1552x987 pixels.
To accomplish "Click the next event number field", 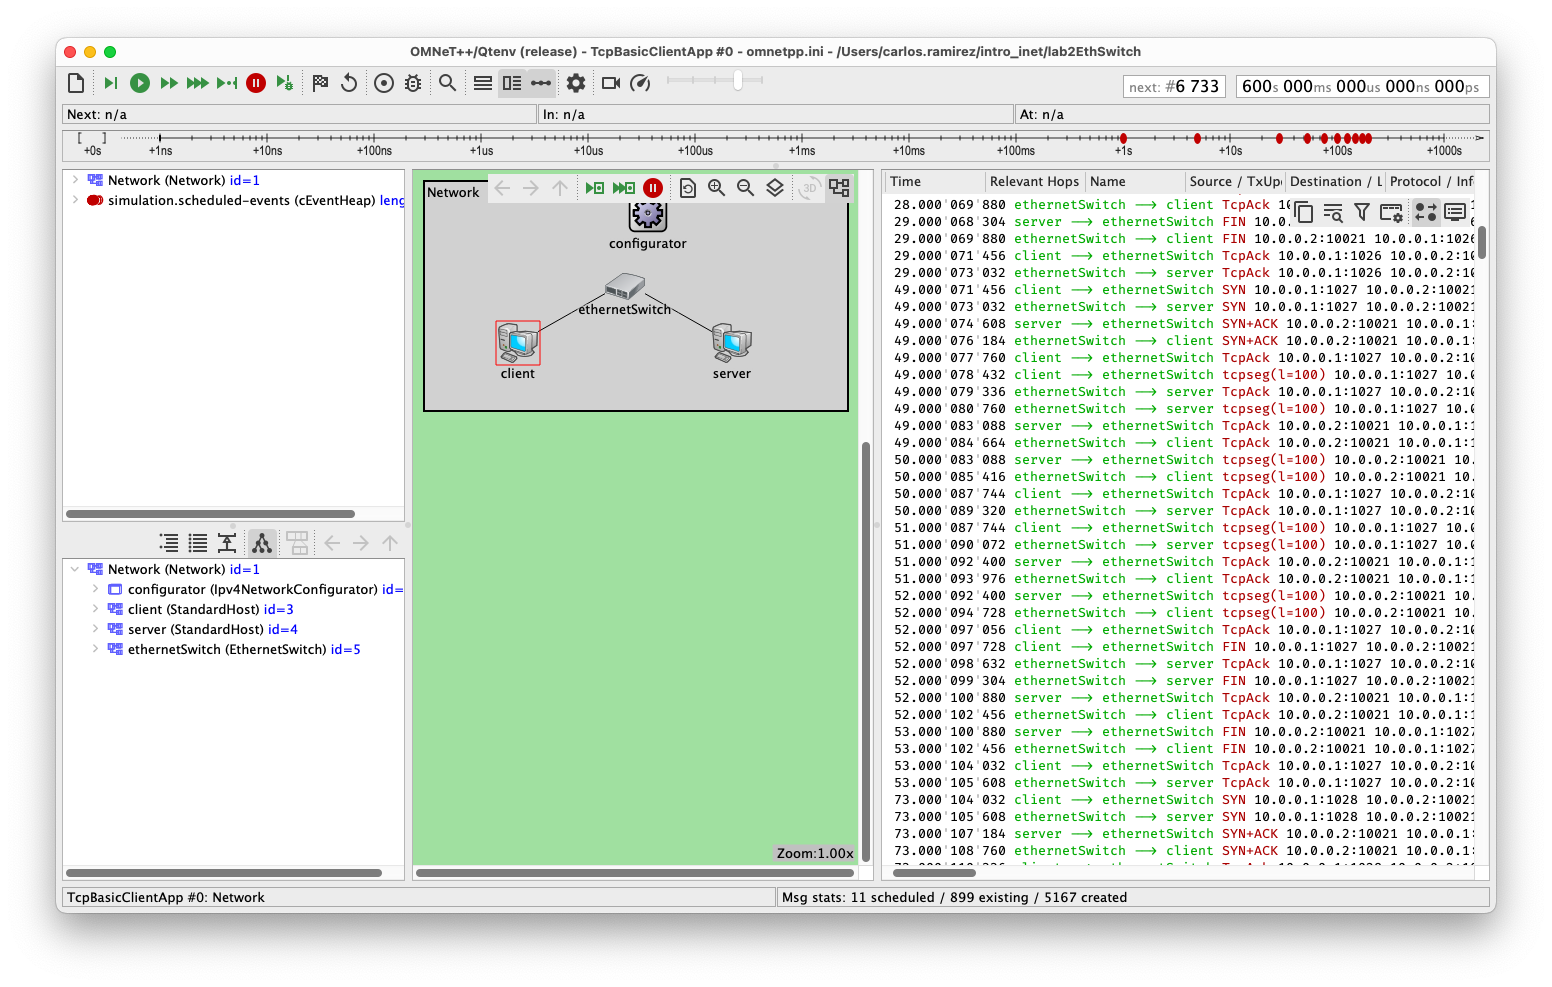I will [x=1174, y=87].
